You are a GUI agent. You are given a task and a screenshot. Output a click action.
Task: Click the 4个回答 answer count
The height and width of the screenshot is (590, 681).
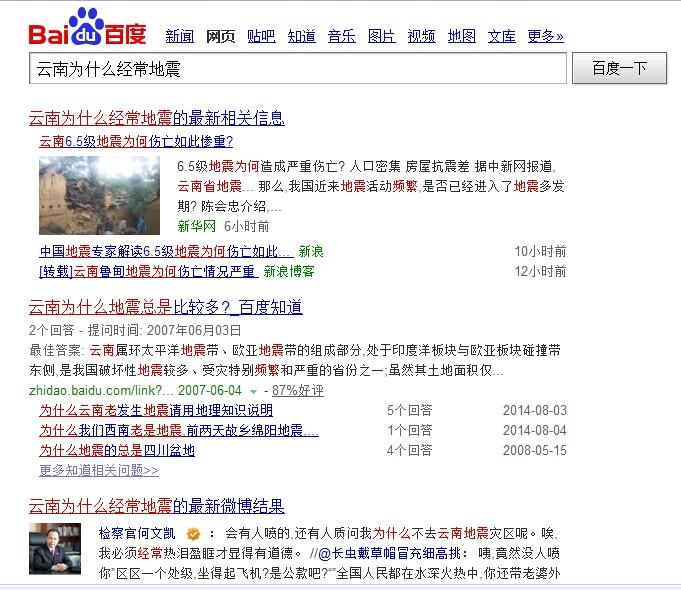pyautogui.click(x=410, y=450)
